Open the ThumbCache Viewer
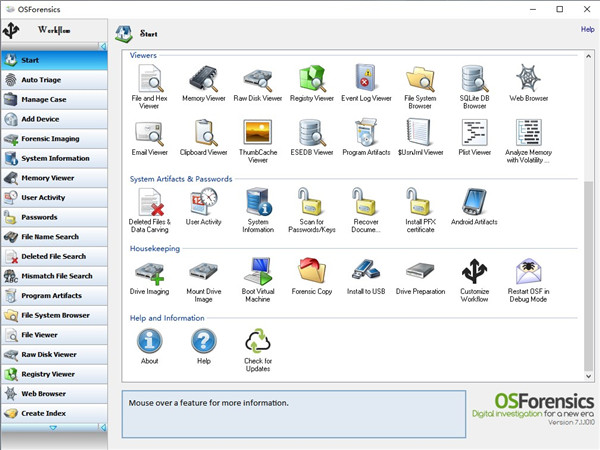The width and height of the screenshot is (600, 450). coord(258,132)
